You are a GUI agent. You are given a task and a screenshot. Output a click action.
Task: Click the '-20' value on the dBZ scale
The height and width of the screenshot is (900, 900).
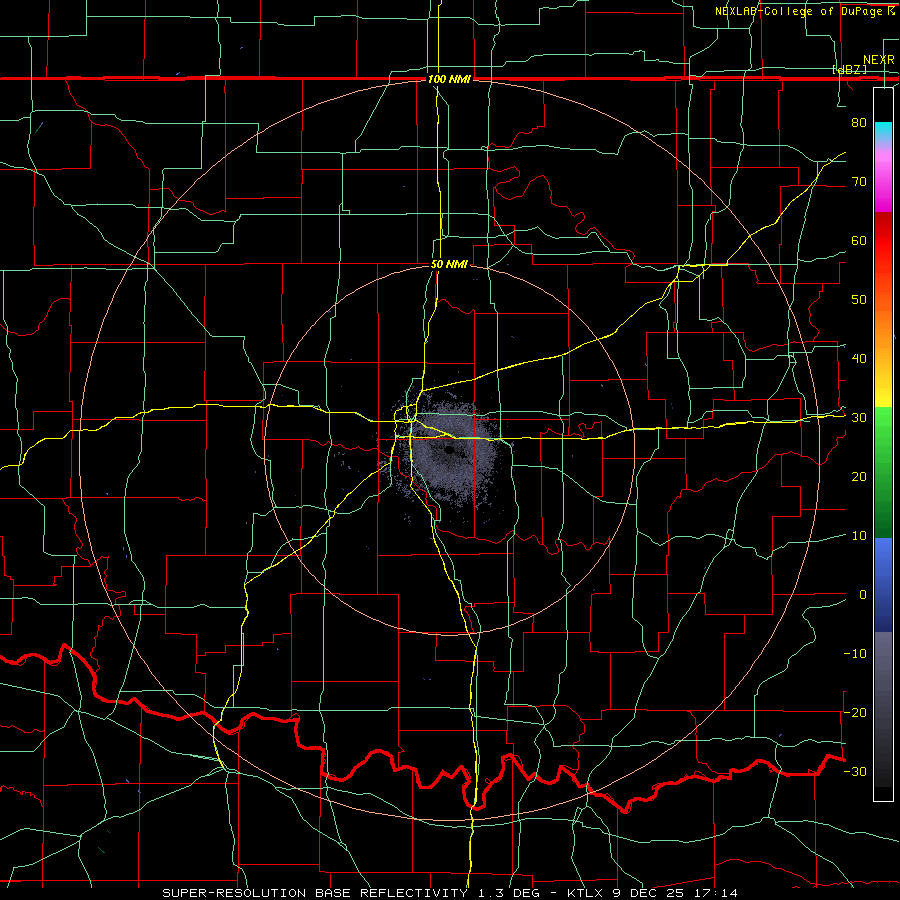pyautogui.click(x=855, y=712)
